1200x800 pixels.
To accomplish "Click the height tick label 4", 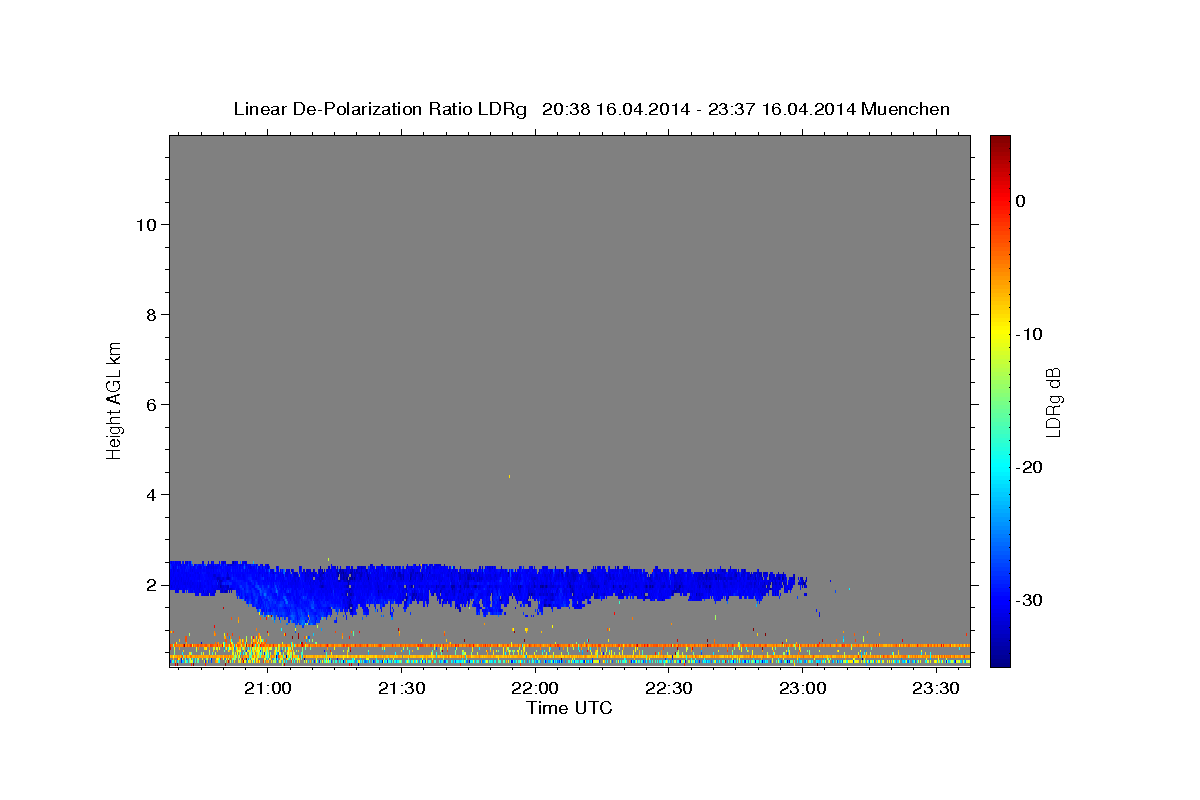I will coord(151,494).
